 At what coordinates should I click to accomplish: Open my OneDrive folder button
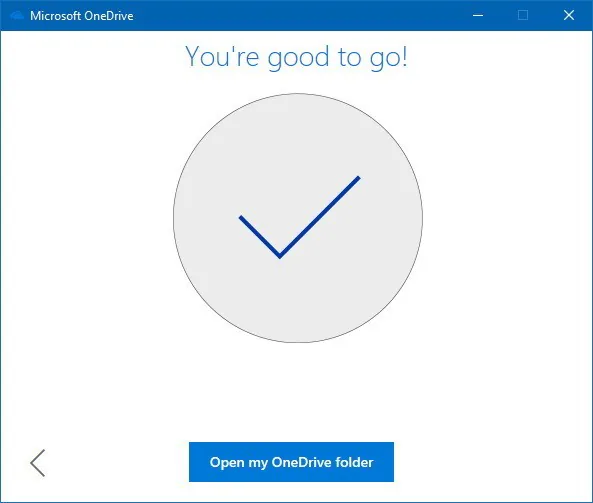pyautogui.click(x=291, y=462)
